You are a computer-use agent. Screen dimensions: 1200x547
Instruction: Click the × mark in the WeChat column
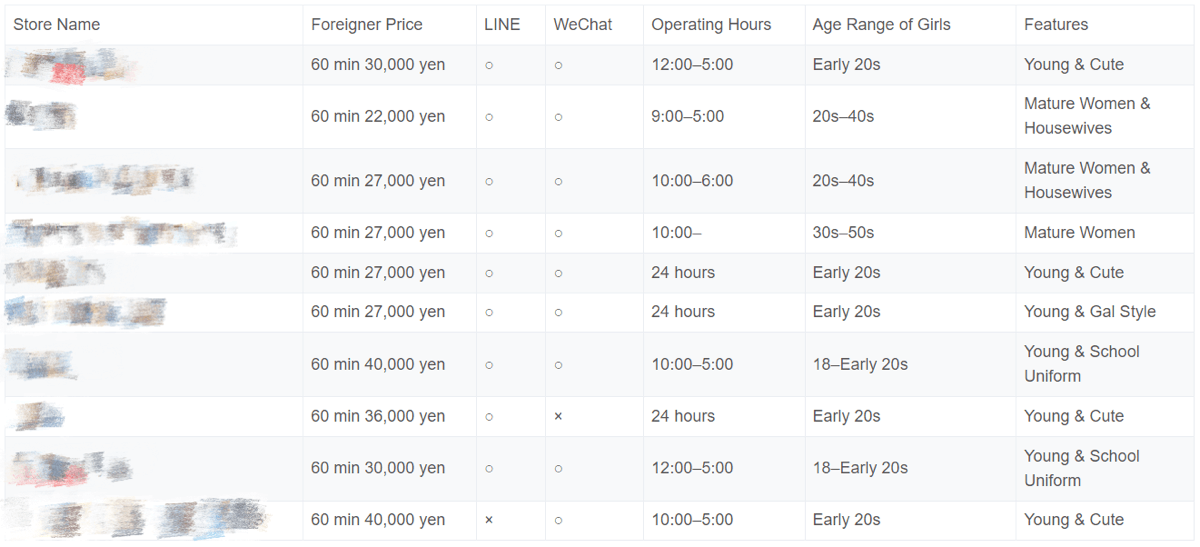pyautogui.click(x=558, y=416)
